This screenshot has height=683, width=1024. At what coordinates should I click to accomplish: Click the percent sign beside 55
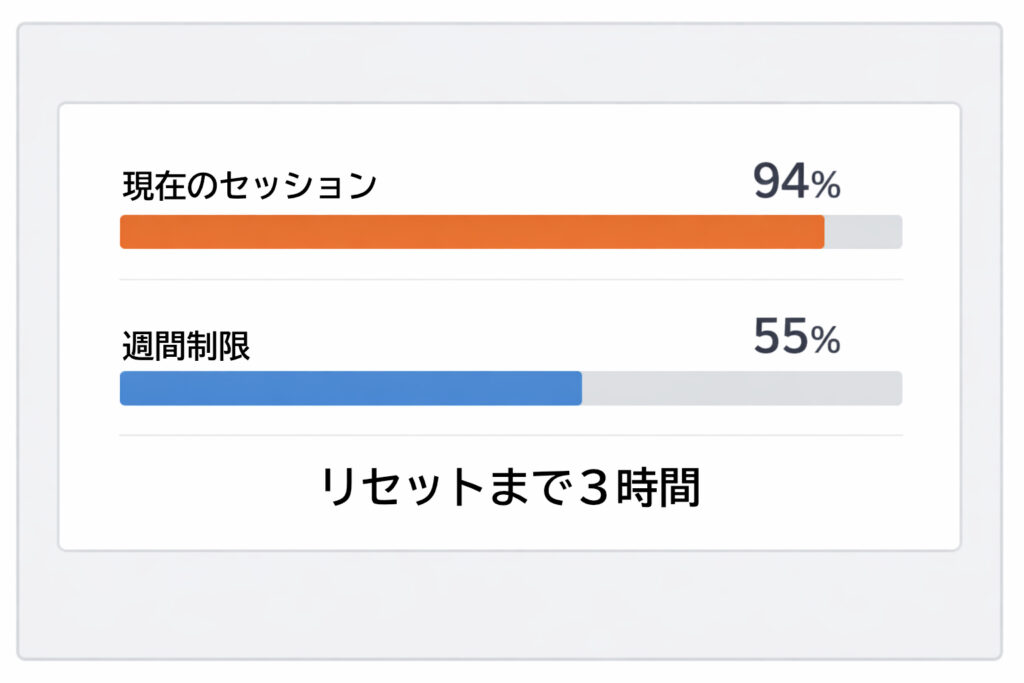coord(826,342)
